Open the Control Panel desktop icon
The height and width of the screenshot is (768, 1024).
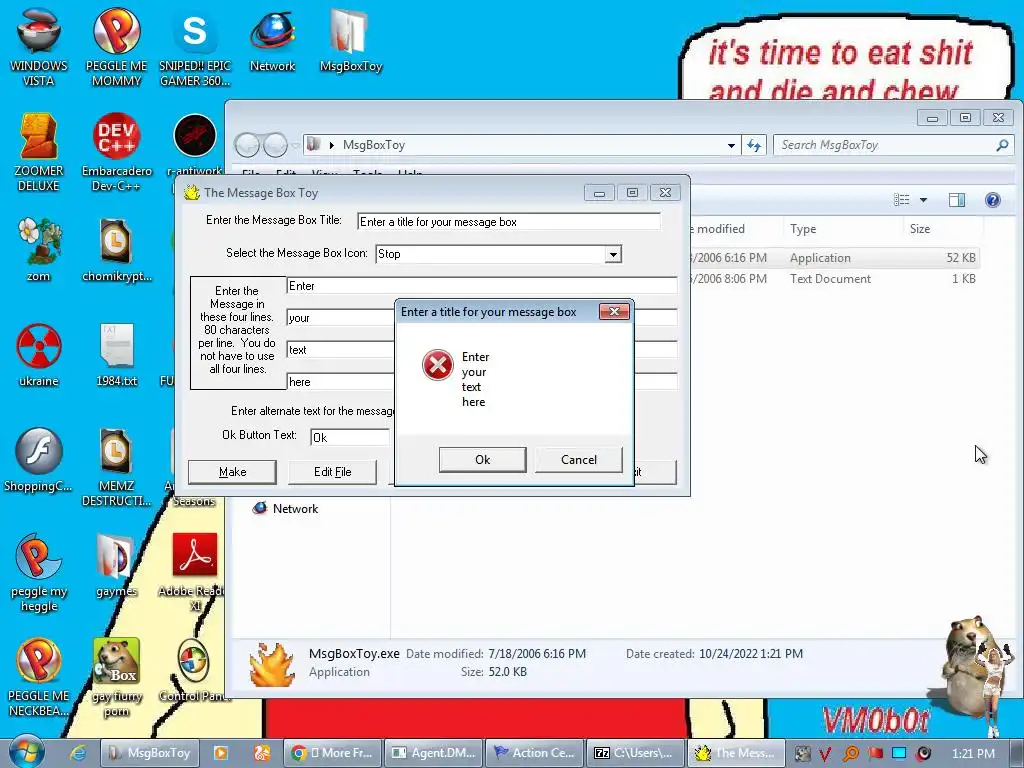(x=195, y=669)
